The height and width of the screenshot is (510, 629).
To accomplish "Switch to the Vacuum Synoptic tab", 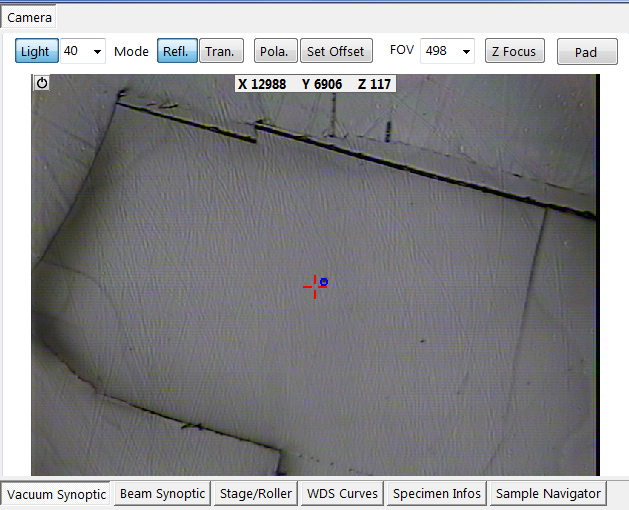I will tap(56, 494).
